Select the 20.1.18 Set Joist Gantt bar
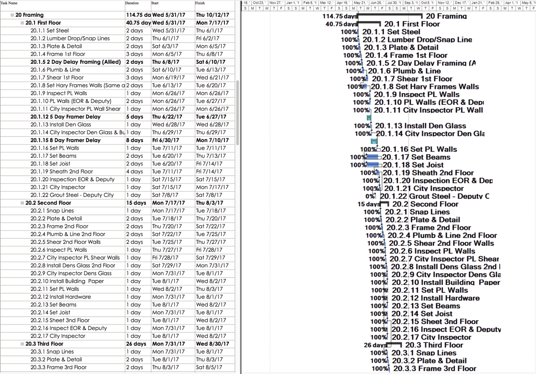The width and height of the screenshot is (536, 374). [x=372, y=165]
